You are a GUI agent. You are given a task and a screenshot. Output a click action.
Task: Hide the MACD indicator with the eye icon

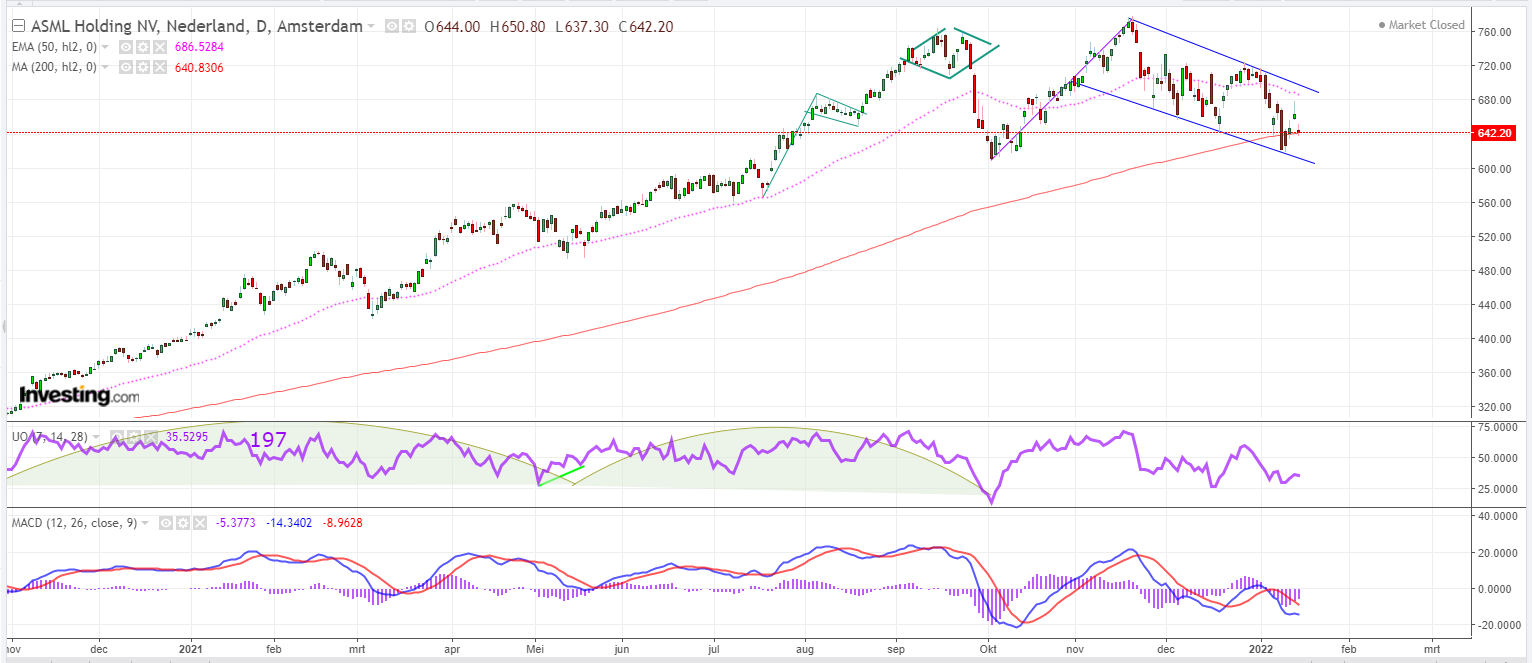click(x=165, y=522)
